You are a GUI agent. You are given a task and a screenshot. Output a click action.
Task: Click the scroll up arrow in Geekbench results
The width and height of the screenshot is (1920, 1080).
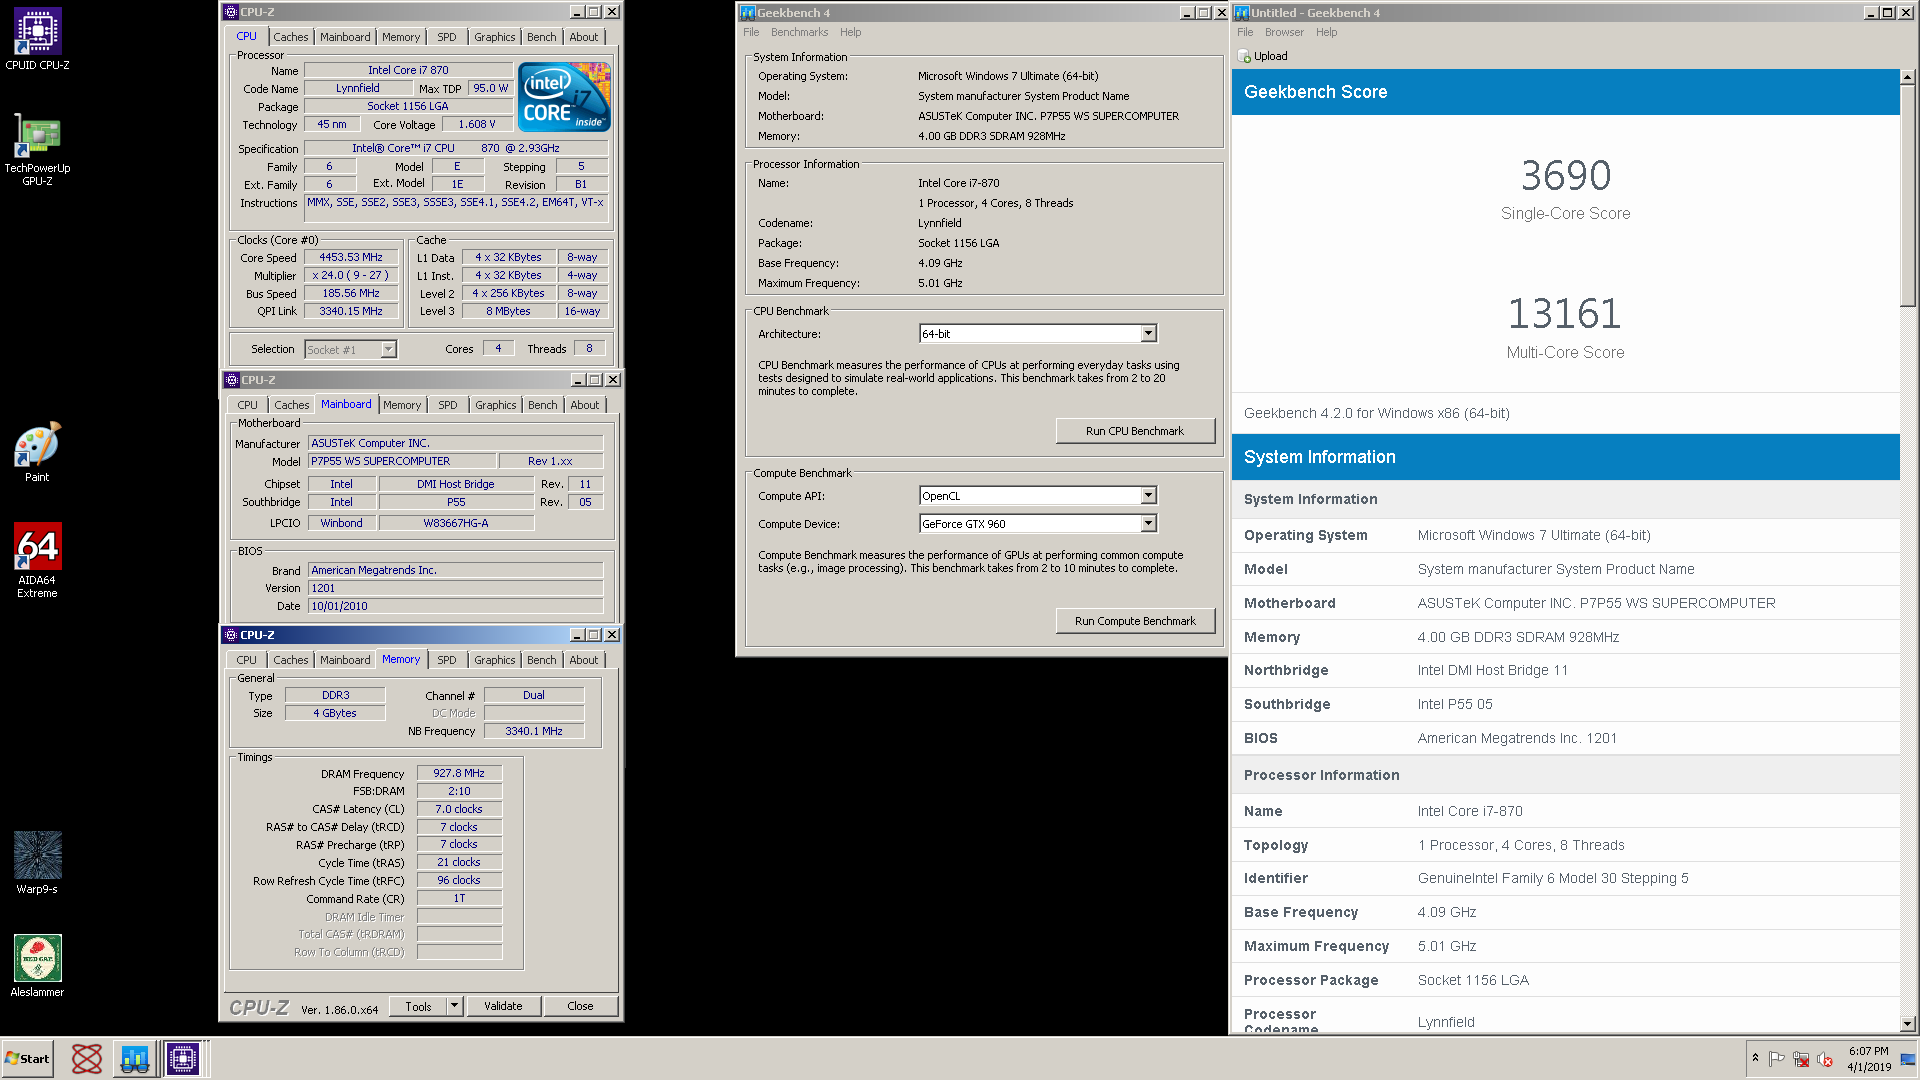1907,77
